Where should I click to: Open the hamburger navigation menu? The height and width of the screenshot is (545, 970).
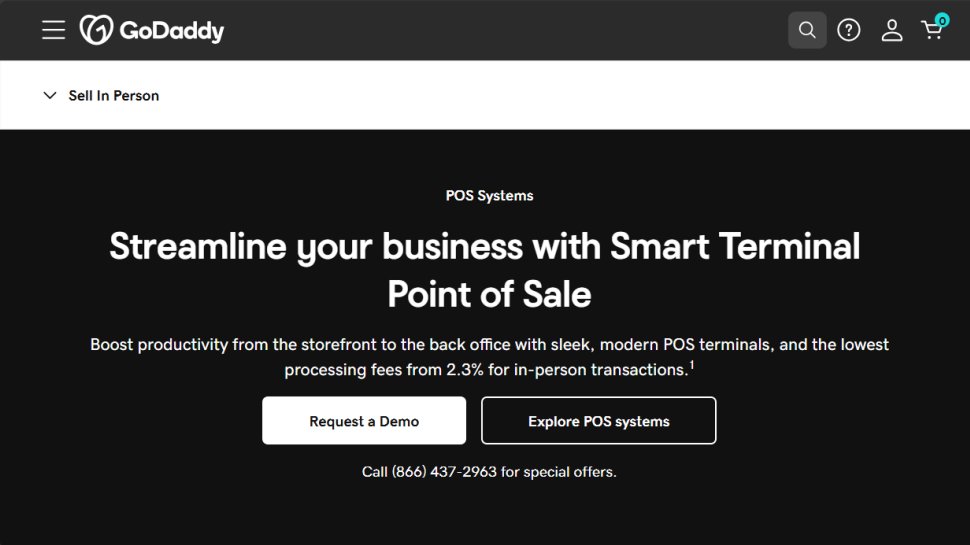pos(54,30)
